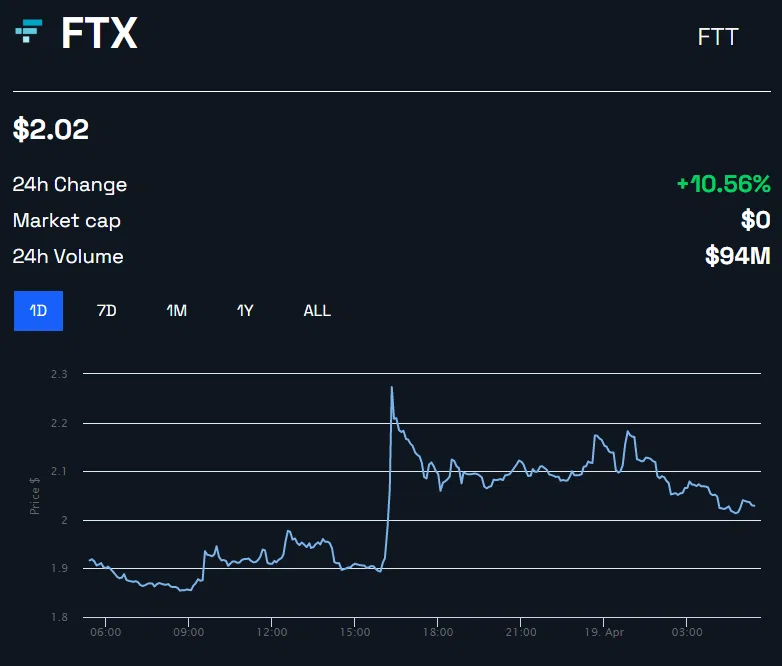Select the ALL time range

(317, 311)
